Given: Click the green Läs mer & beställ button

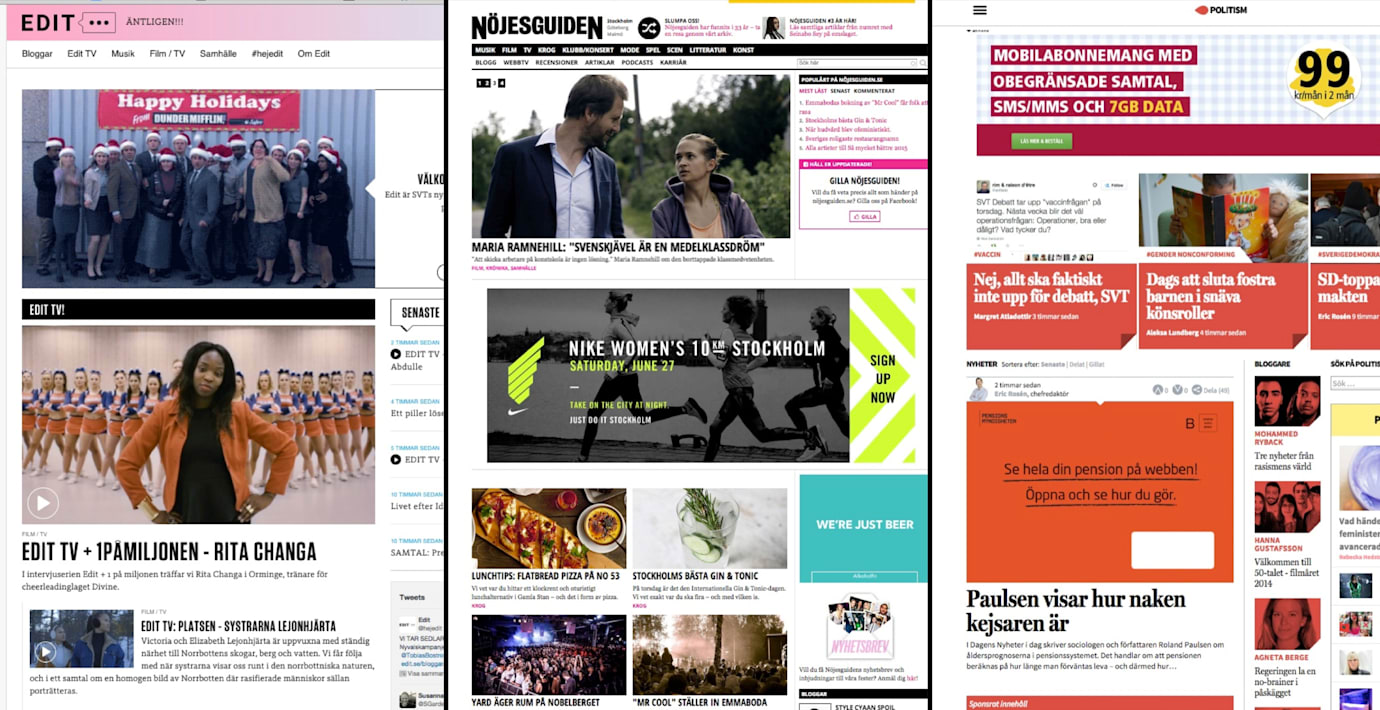Looking at the screenshot, I should tap(1041, 141).
